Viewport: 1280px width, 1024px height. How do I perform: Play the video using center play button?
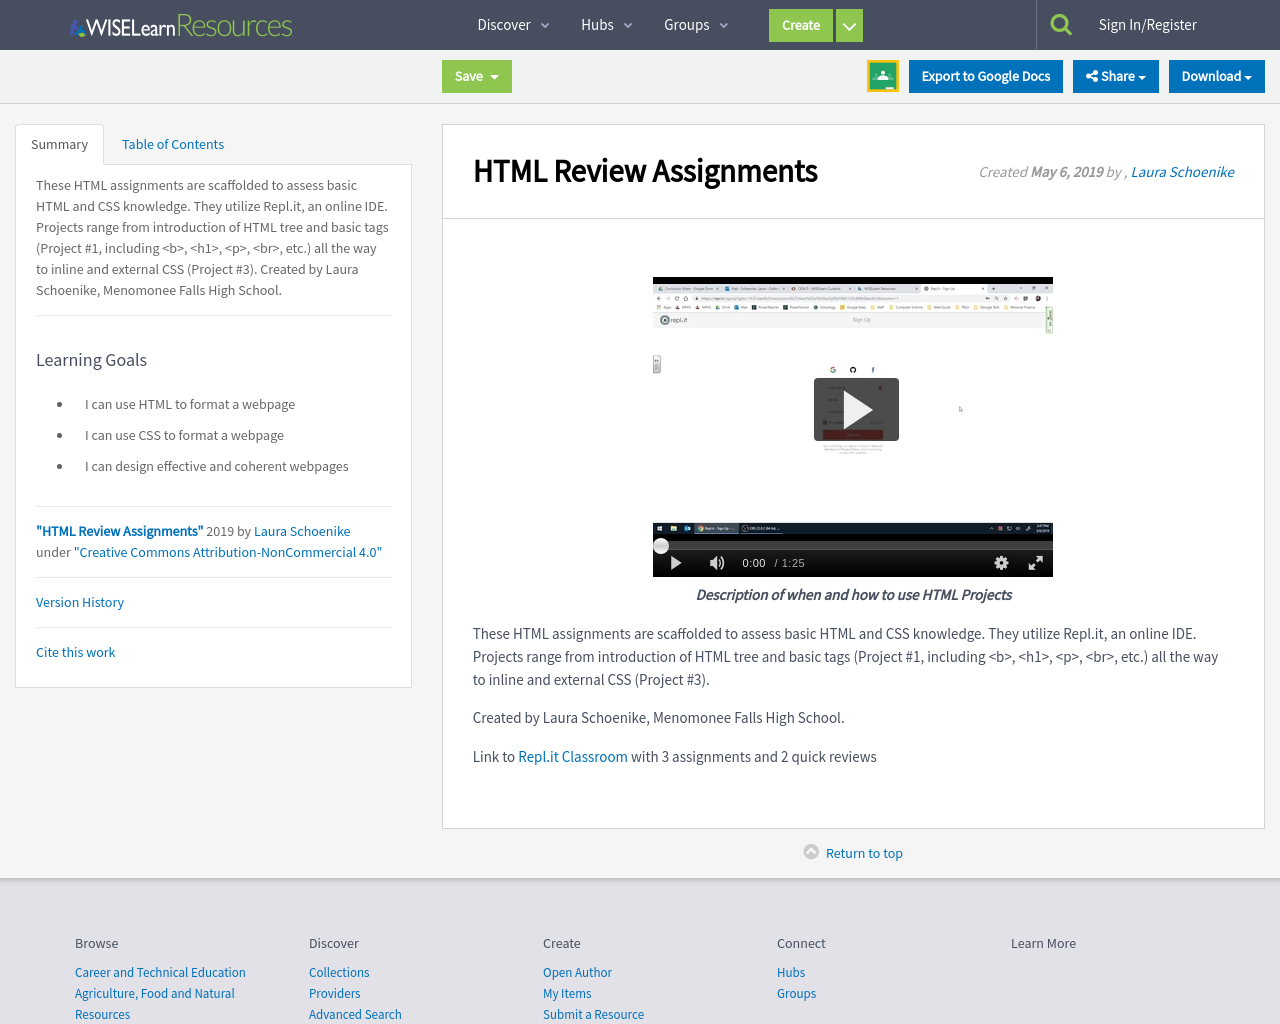pos(856,409)
